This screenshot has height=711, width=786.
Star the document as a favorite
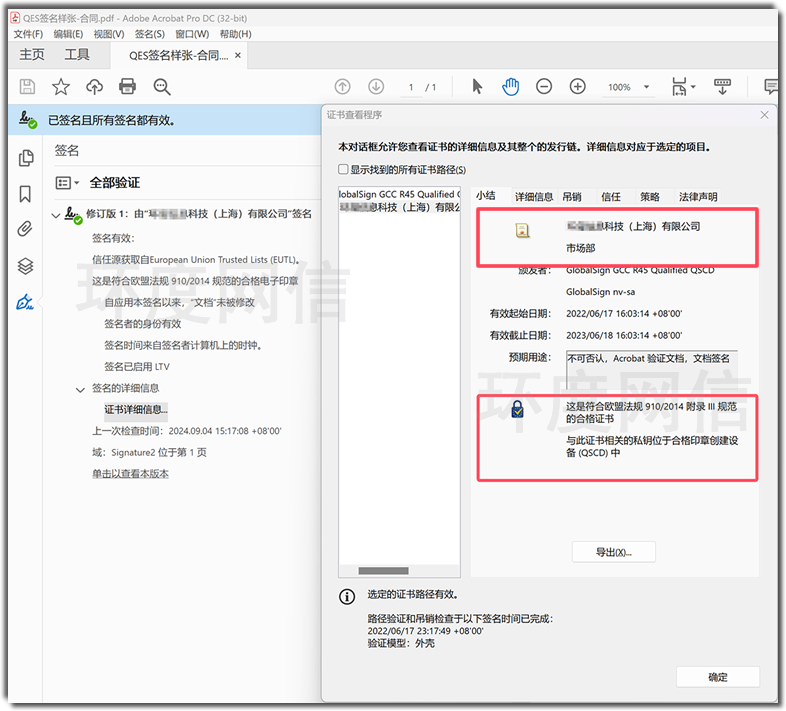(x=61, y=87)
